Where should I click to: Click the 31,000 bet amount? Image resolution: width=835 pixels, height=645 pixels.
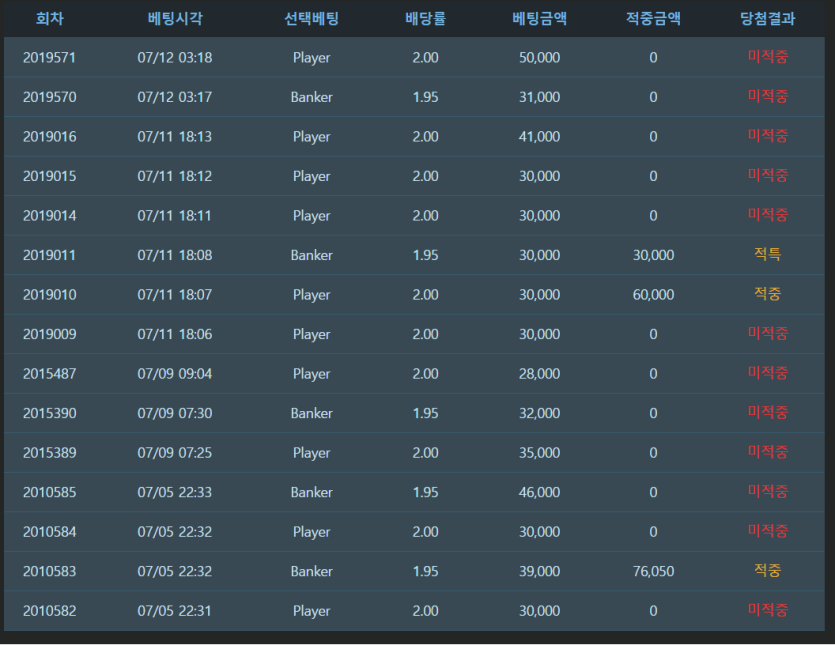click(539, 97)
